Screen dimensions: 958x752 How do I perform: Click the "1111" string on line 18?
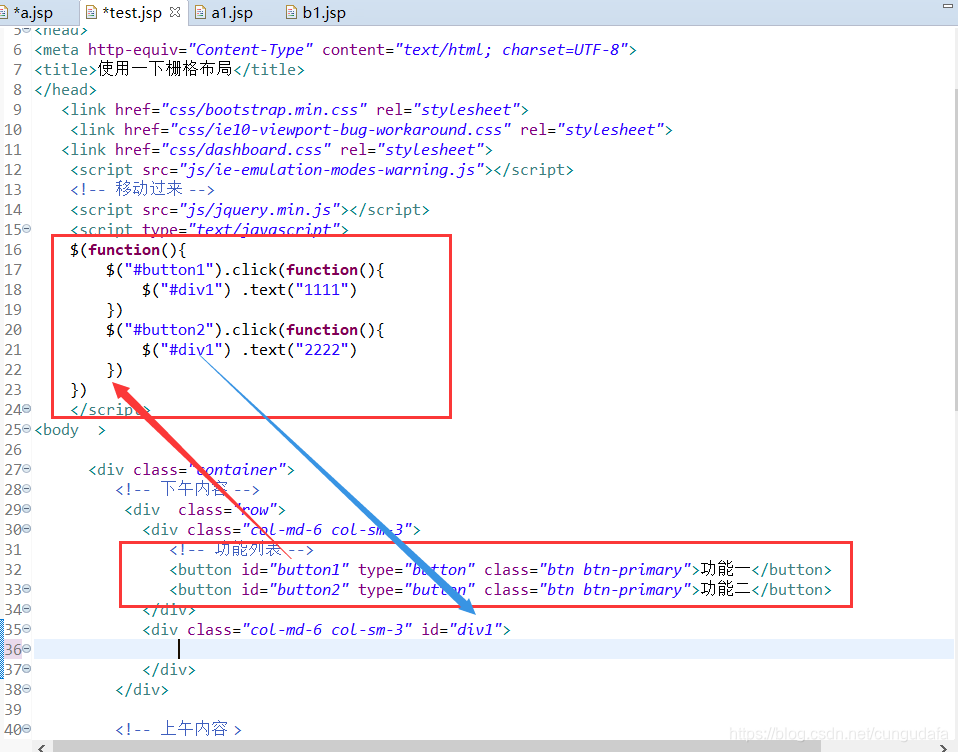[x=322, y=290]
